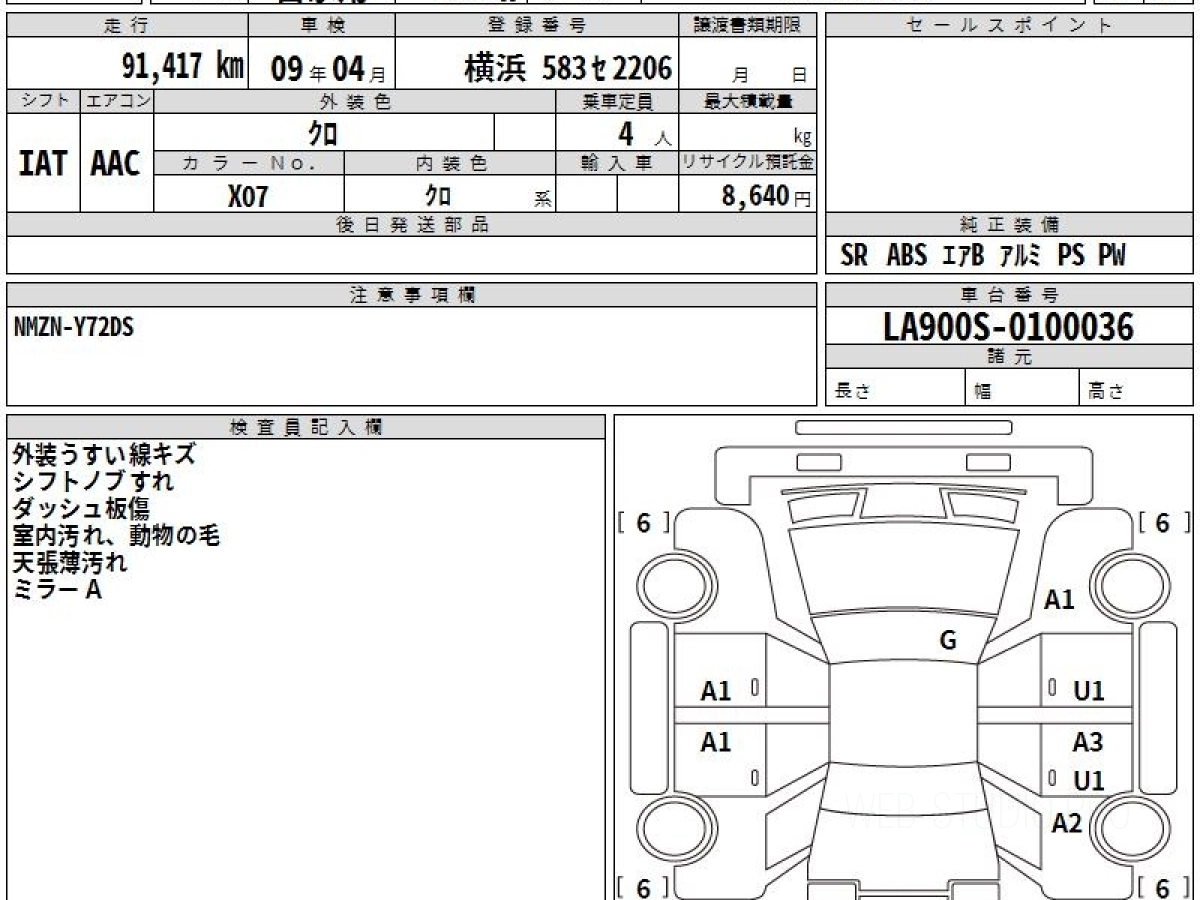Click the A3 damage mark on diagram

(x=1087, y=742)
